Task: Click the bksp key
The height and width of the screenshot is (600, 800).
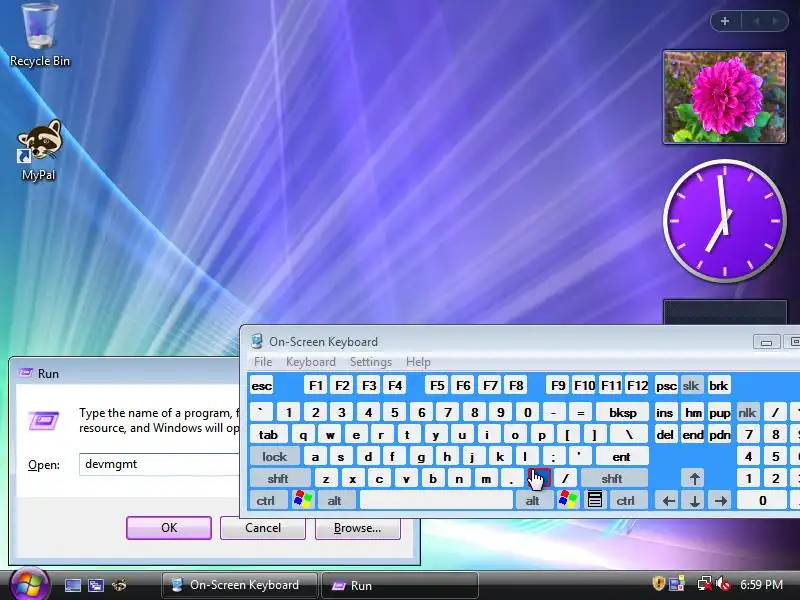Action: pos(622,413)
